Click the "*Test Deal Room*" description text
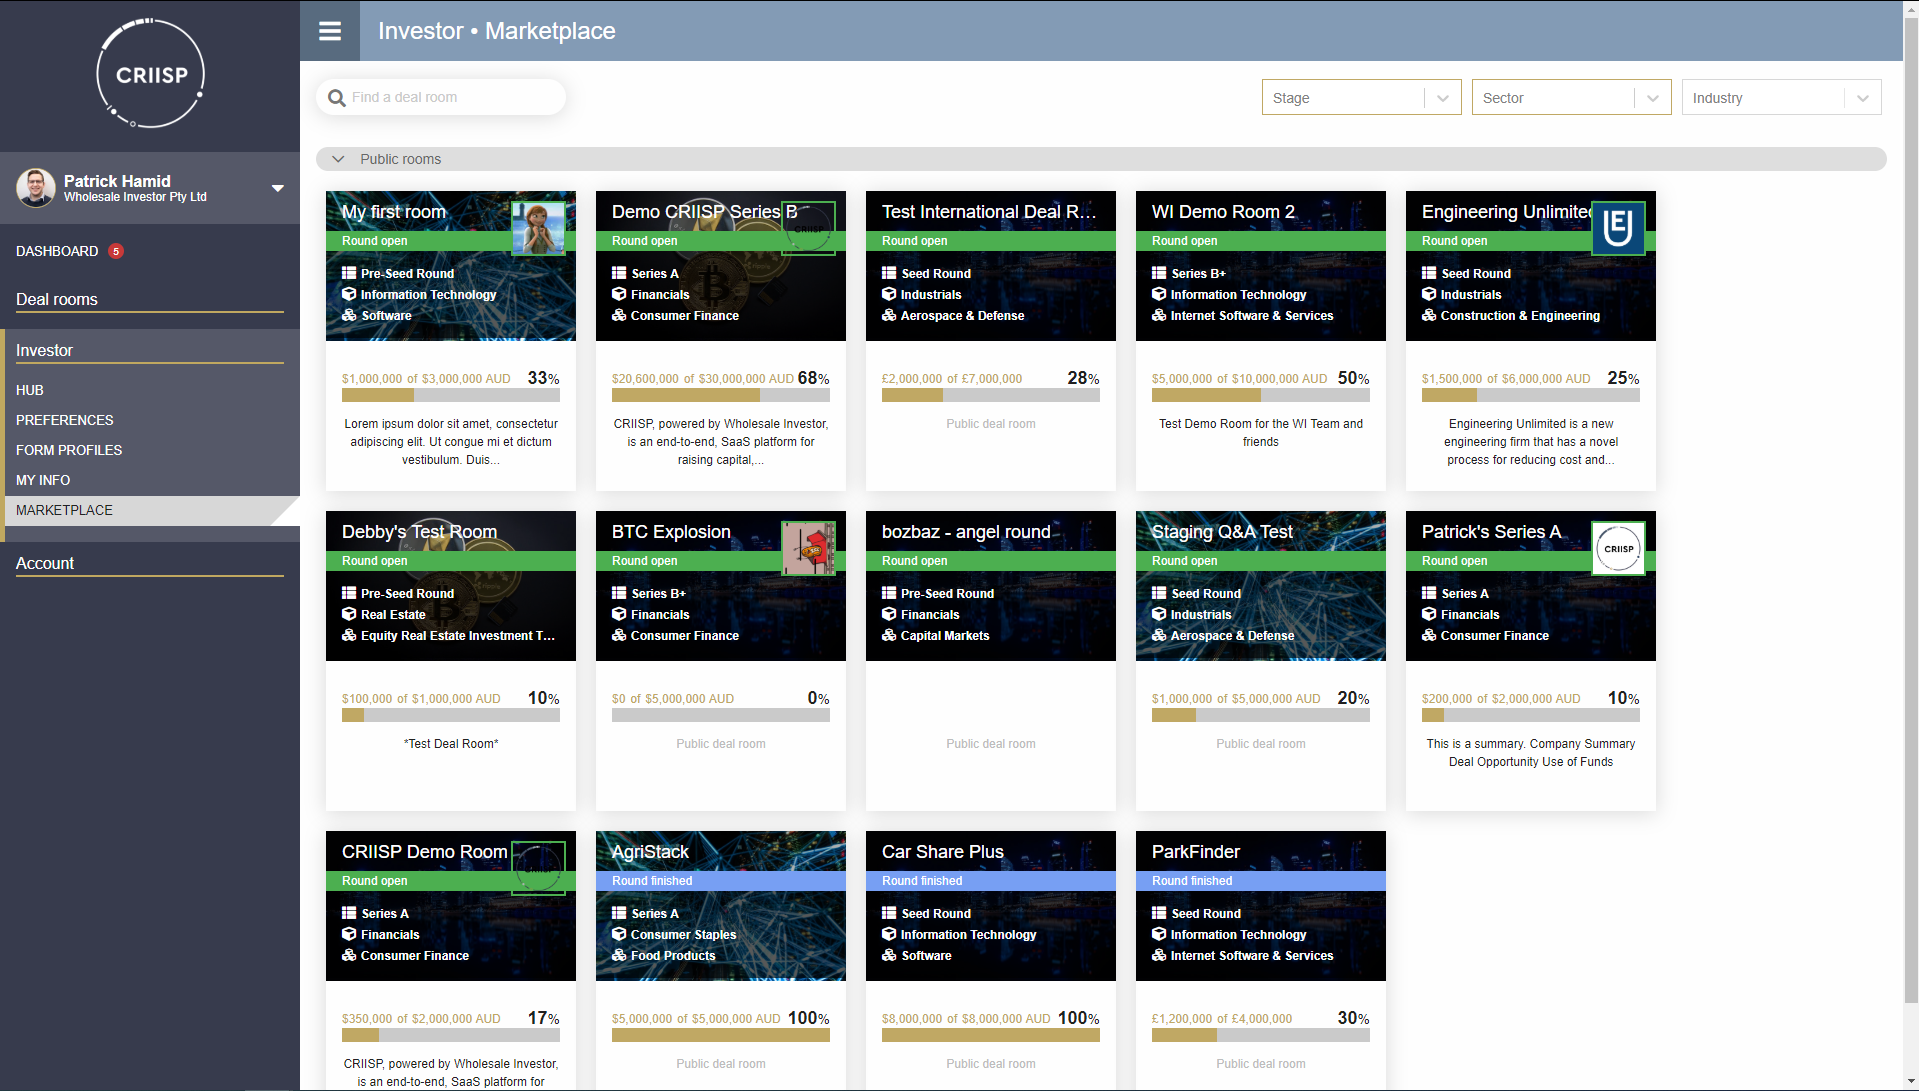This screenshot has height=1091, width=1919. [451, 744]
